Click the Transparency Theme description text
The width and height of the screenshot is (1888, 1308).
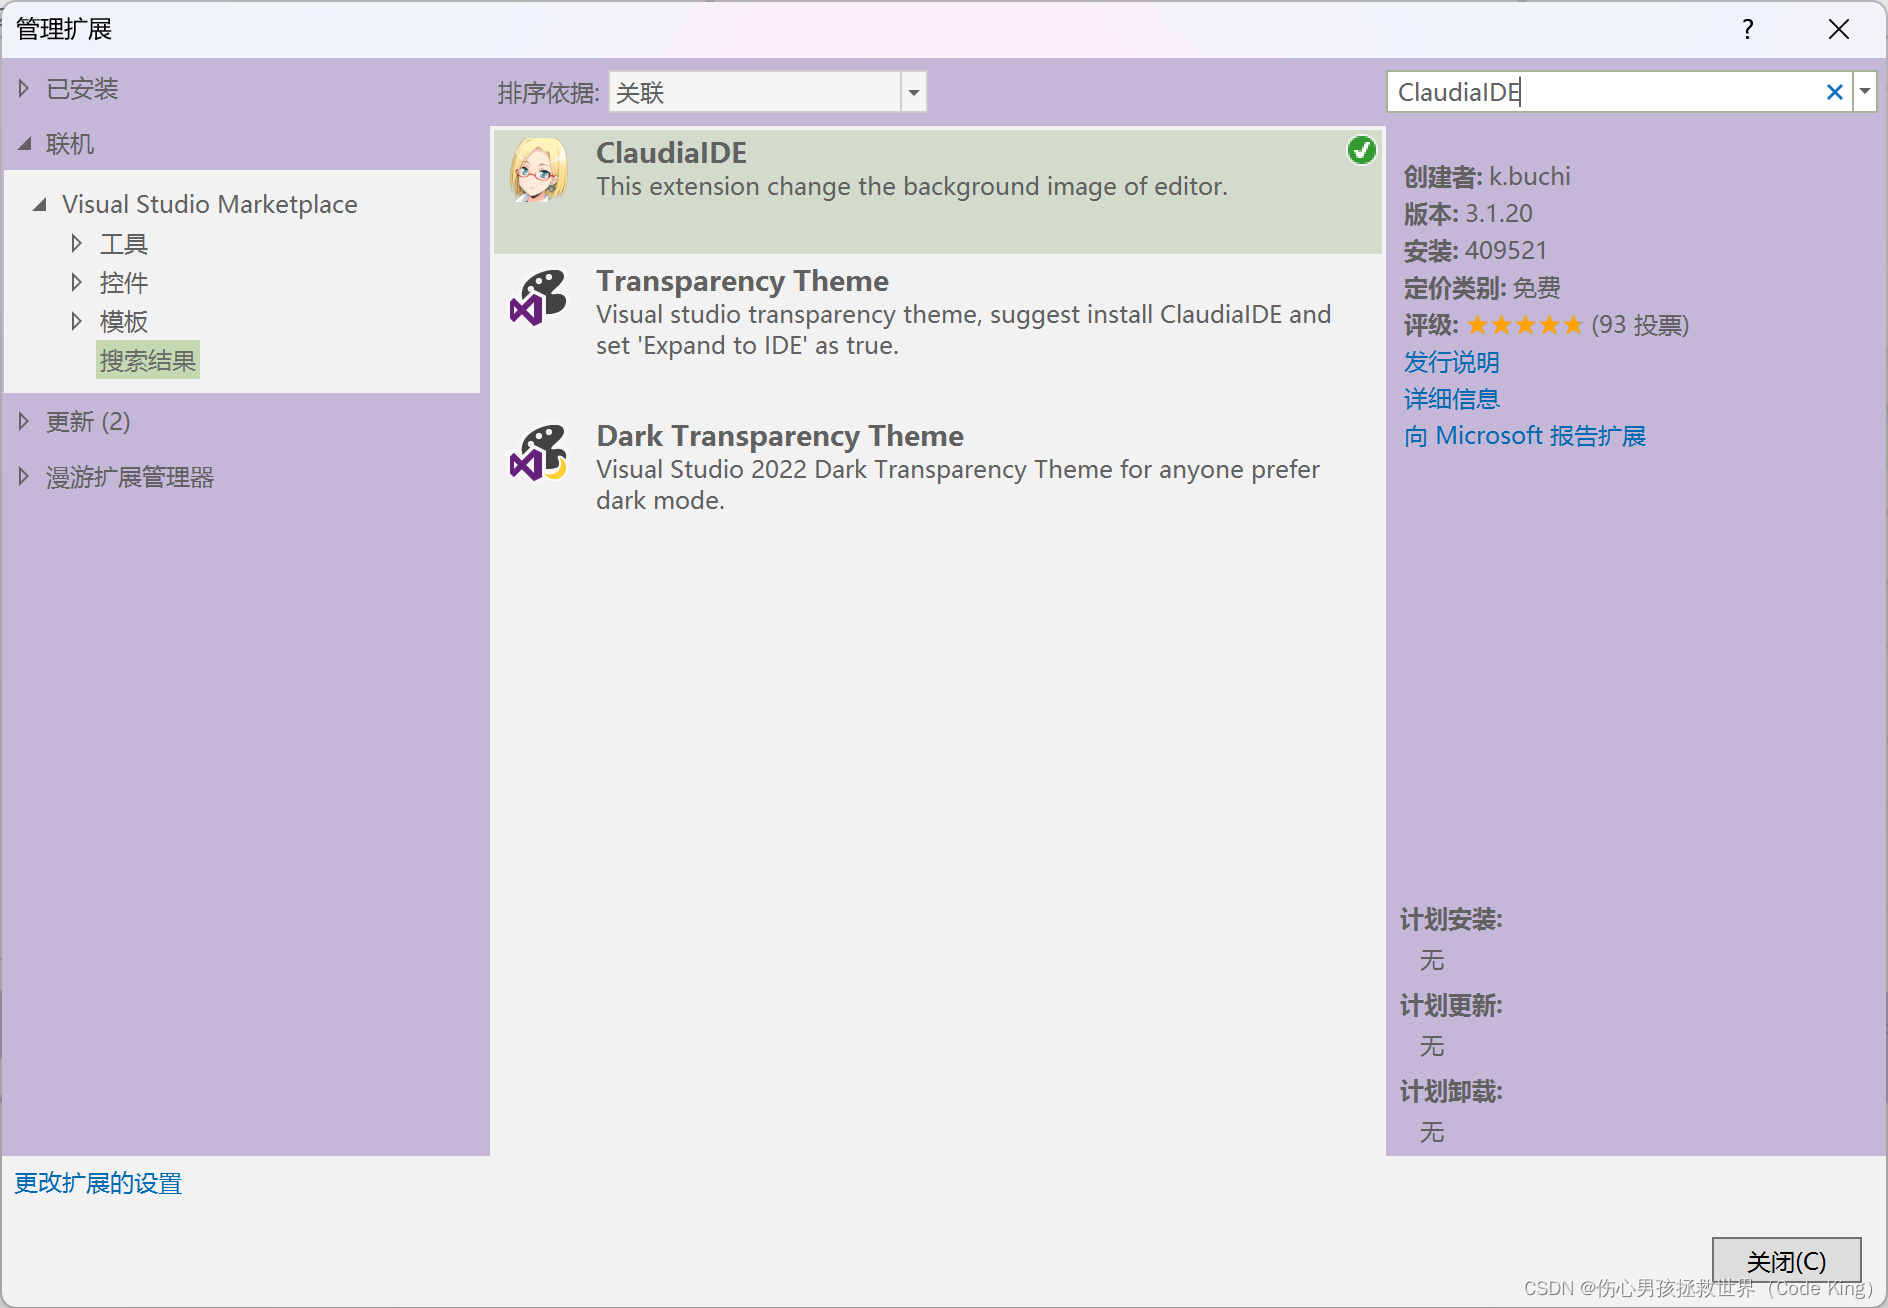[x=964, y=330]
